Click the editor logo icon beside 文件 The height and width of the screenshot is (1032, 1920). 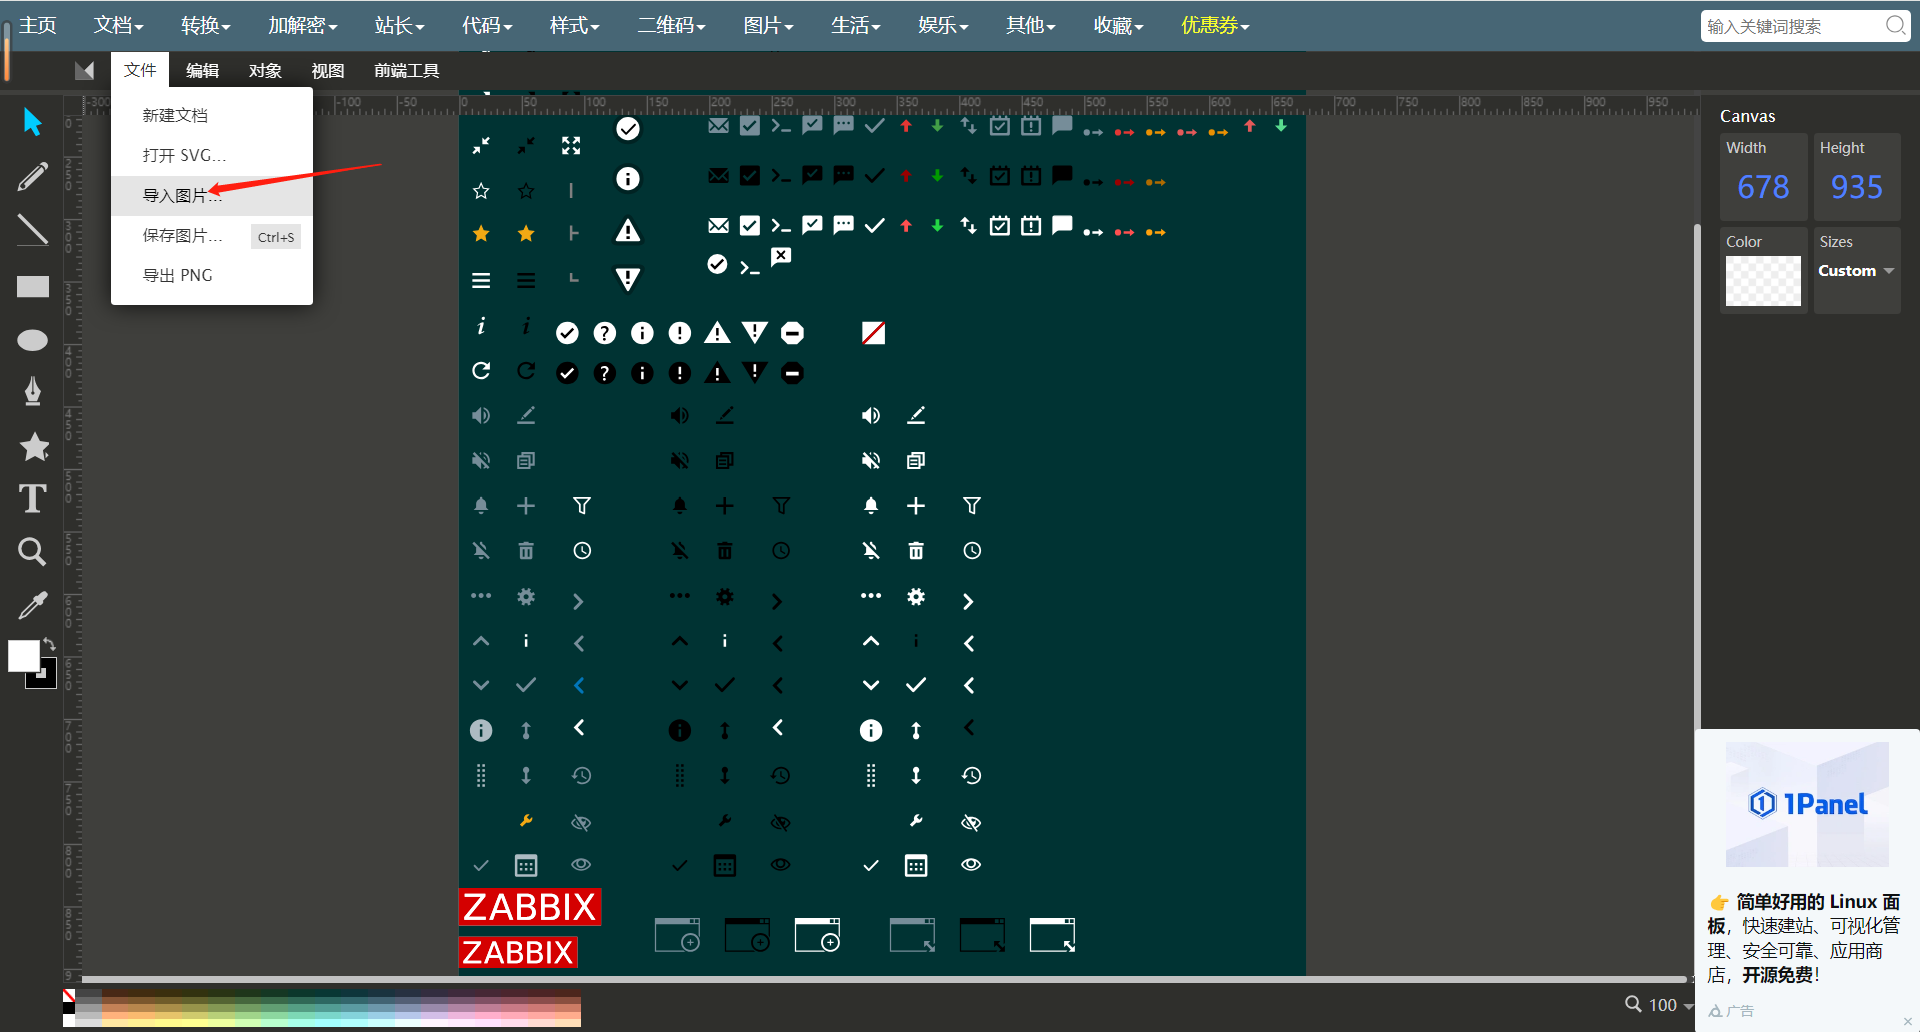point(84,70)
